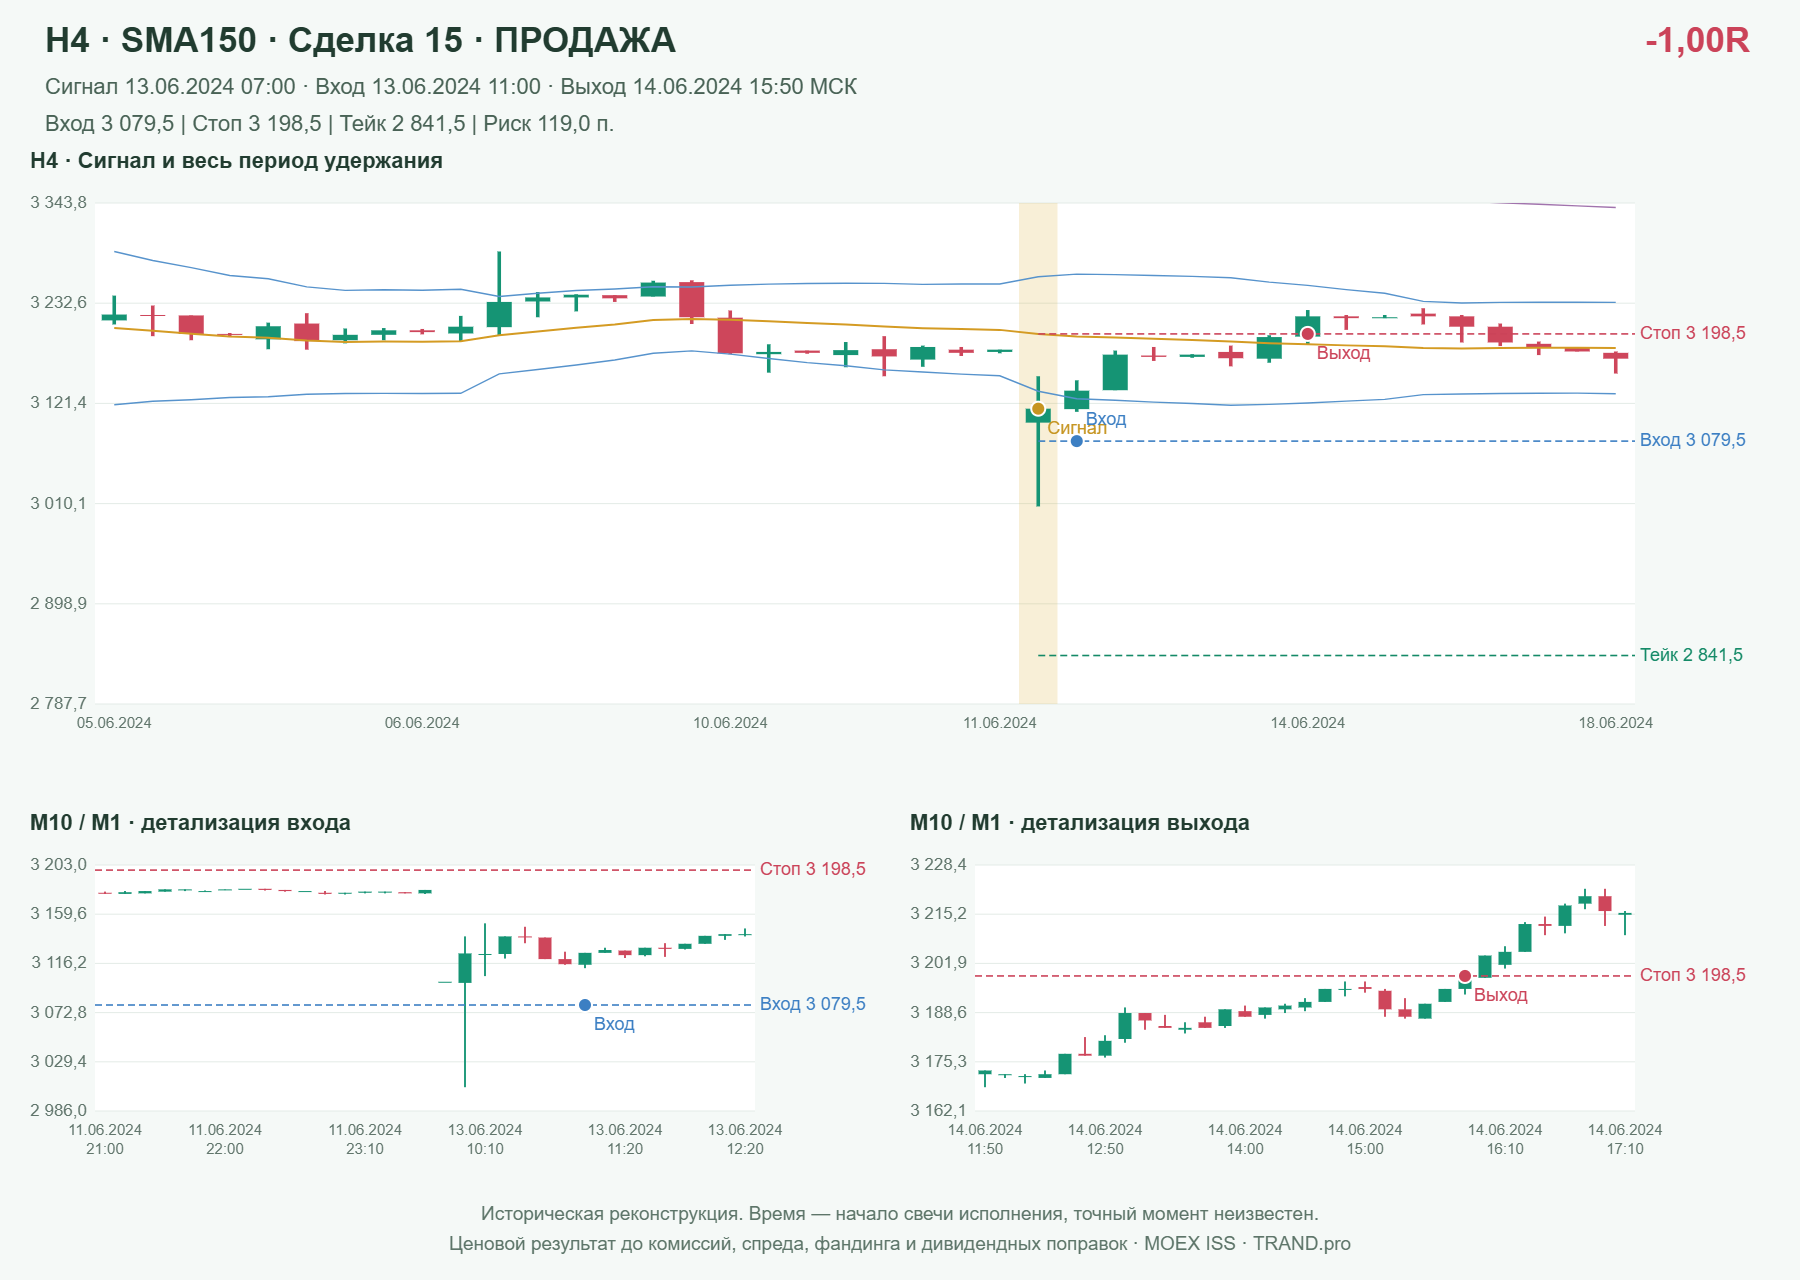Image resolution: width=1800 pixels, height=1280 pixels.
Task: Click the 2 986,0 axis label in entry chart
Action: pyautogui.click(x=58, y=1110)
